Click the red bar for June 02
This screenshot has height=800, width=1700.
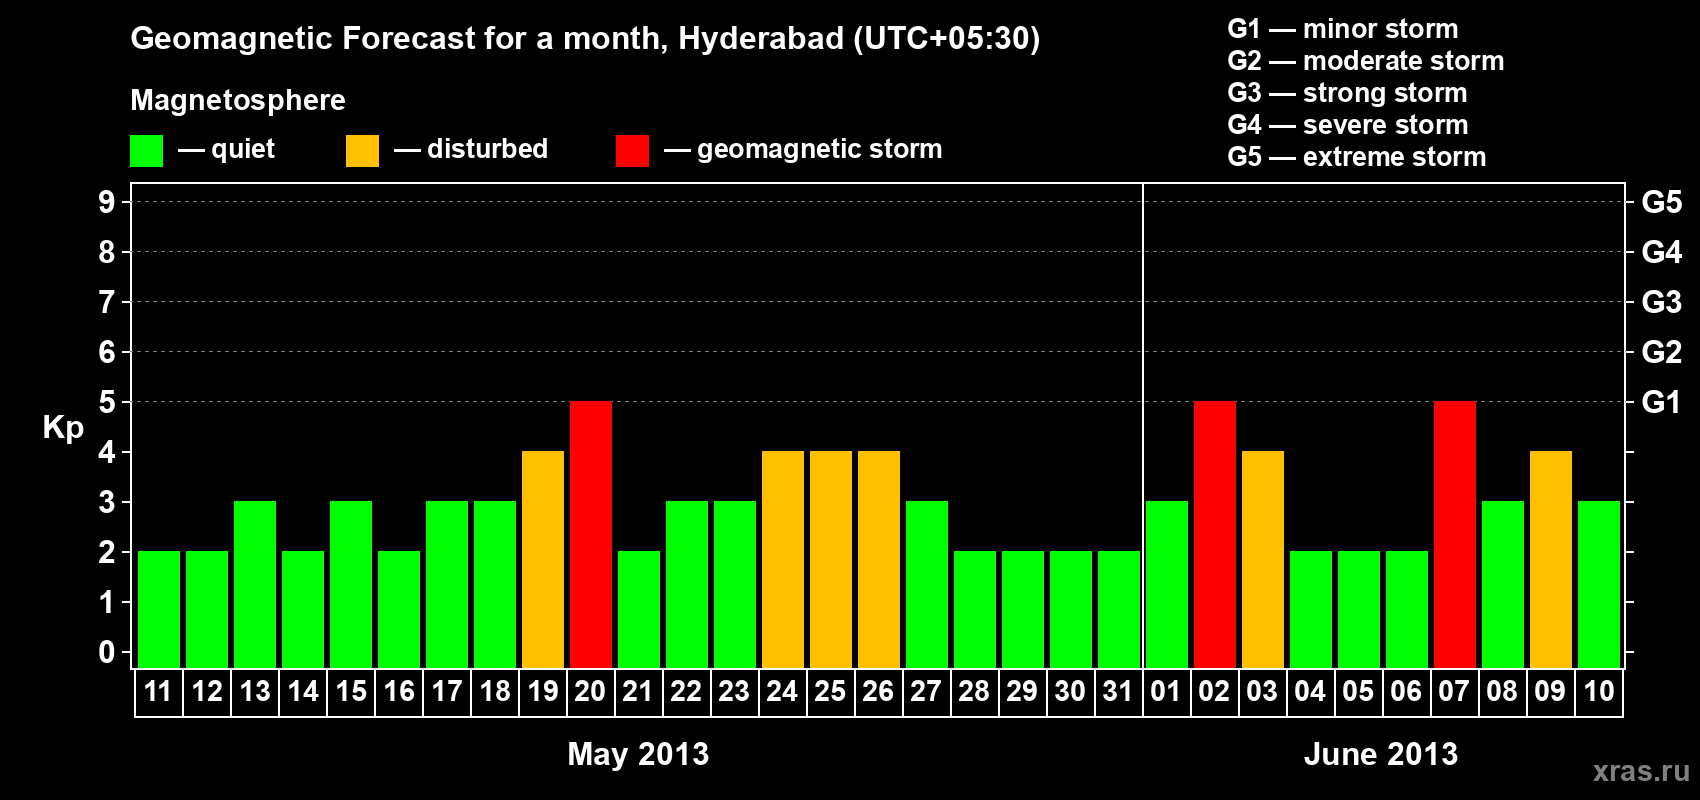1215,535
